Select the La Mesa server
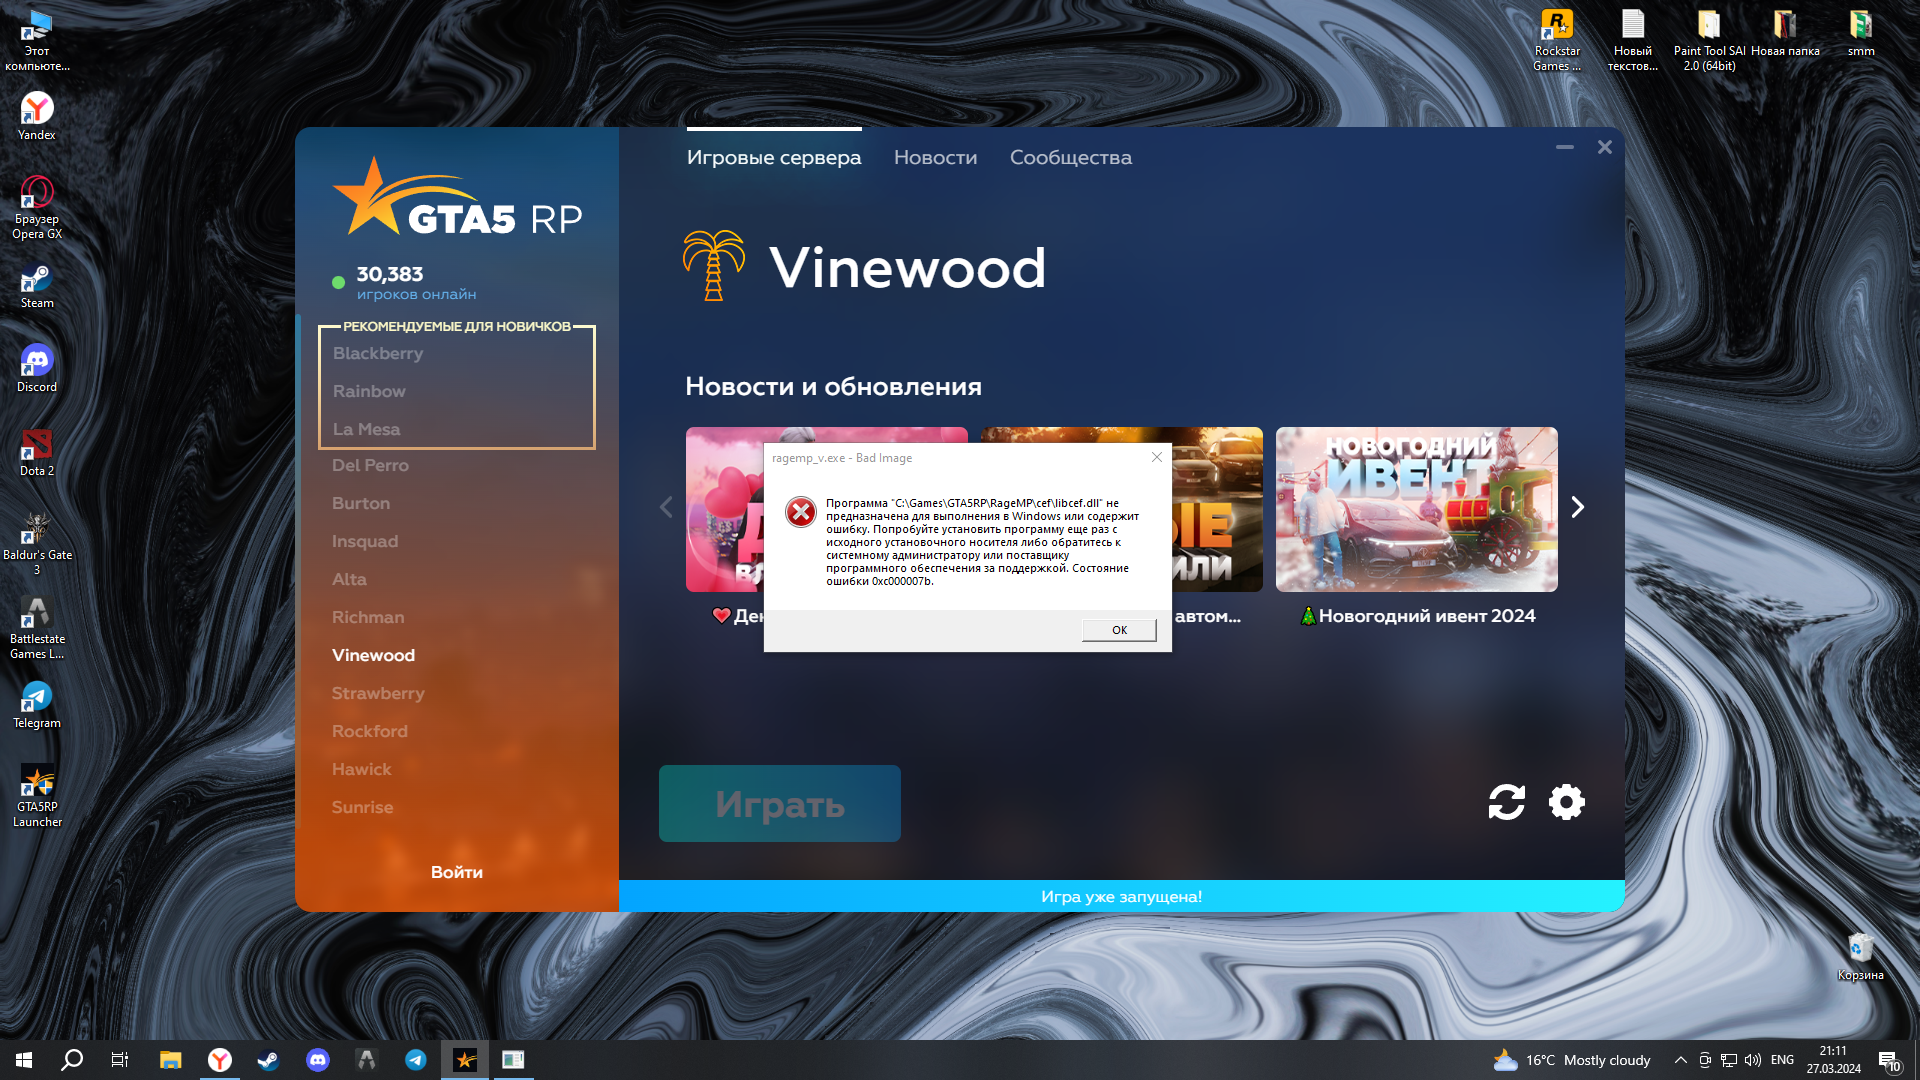The image size is (1920, 1080). click(366, 429)
